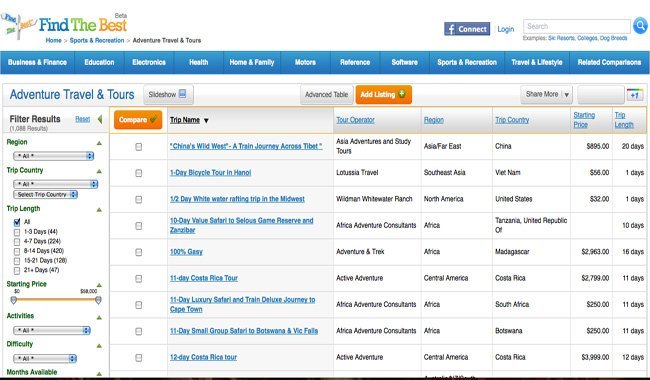The width and height of the screenshot is (650, 380).
Task: Open 12-day Costa Rica tour link
Action: click(x=203, y=357)
